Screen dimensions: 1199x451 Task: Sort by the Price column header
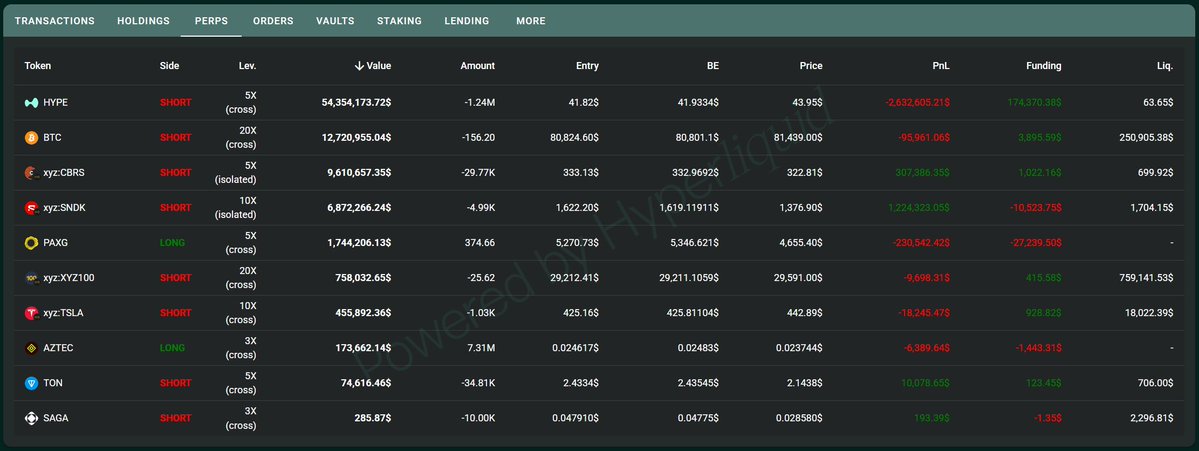click(811, 66)
